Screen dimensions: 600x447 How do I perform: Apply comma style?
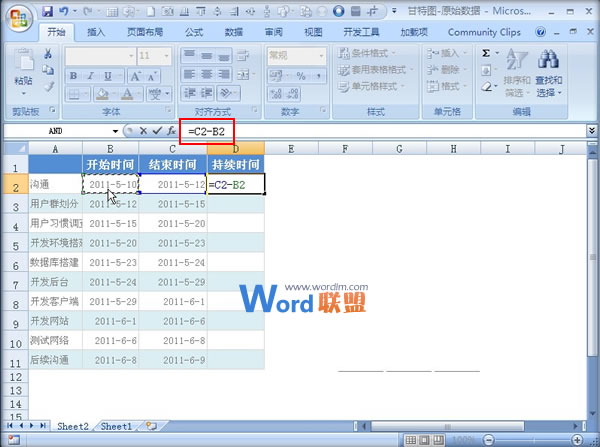tap(318, 76)
